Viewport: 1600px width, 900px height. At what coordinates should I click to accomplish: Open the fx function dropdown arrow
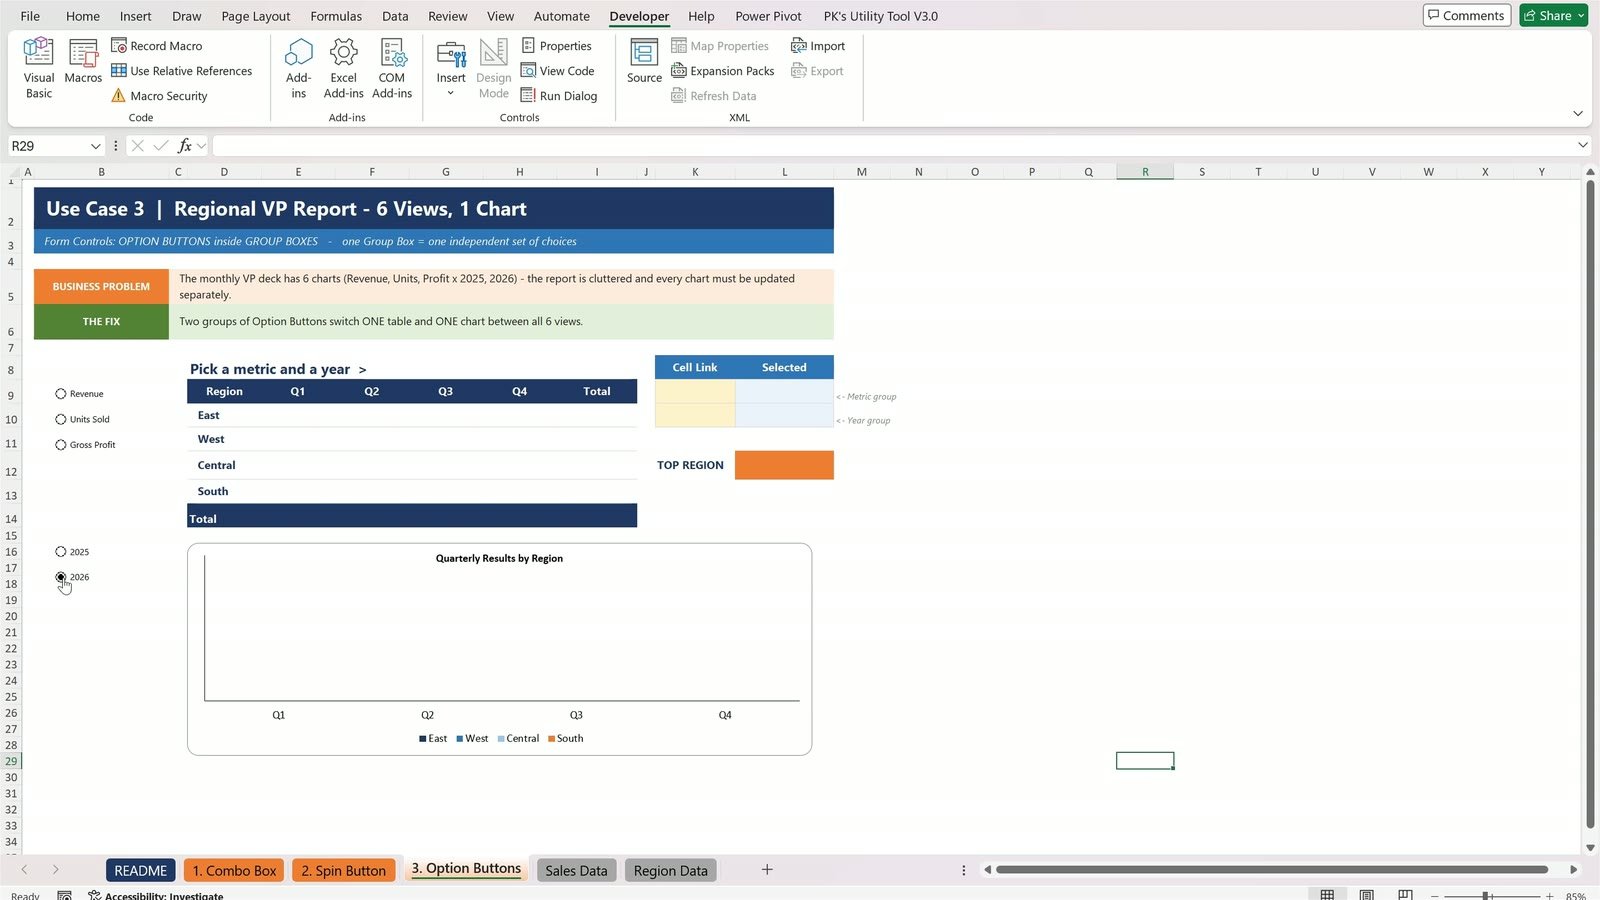coord(201,146)
